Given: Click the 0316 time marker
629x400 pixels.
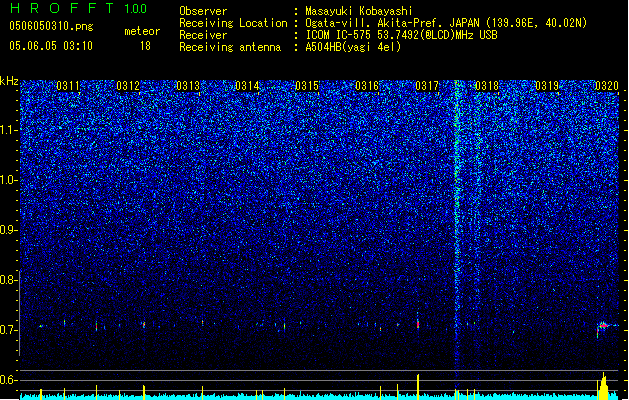Looking at the screenshot, I should (x=367, y=86).
